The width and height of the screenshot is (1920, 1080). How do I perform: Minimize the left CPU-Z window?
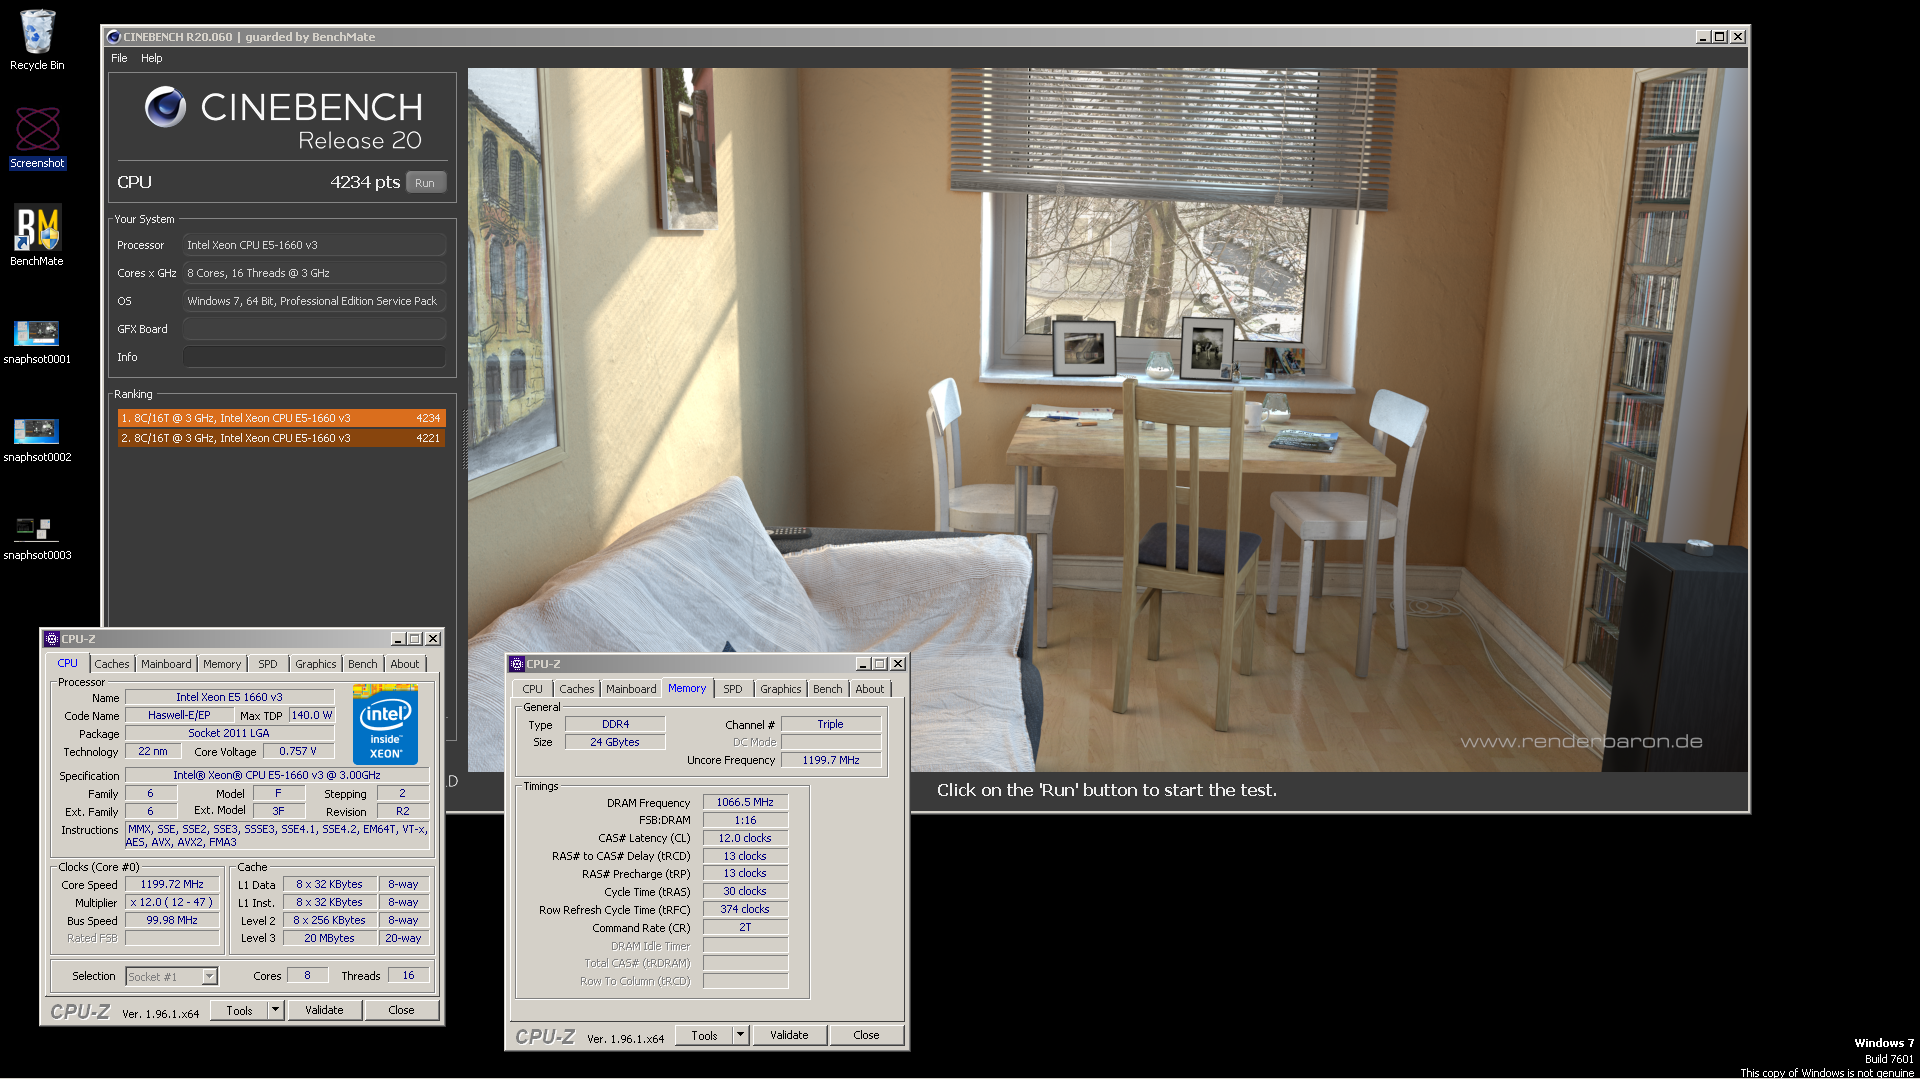point(398,639)
